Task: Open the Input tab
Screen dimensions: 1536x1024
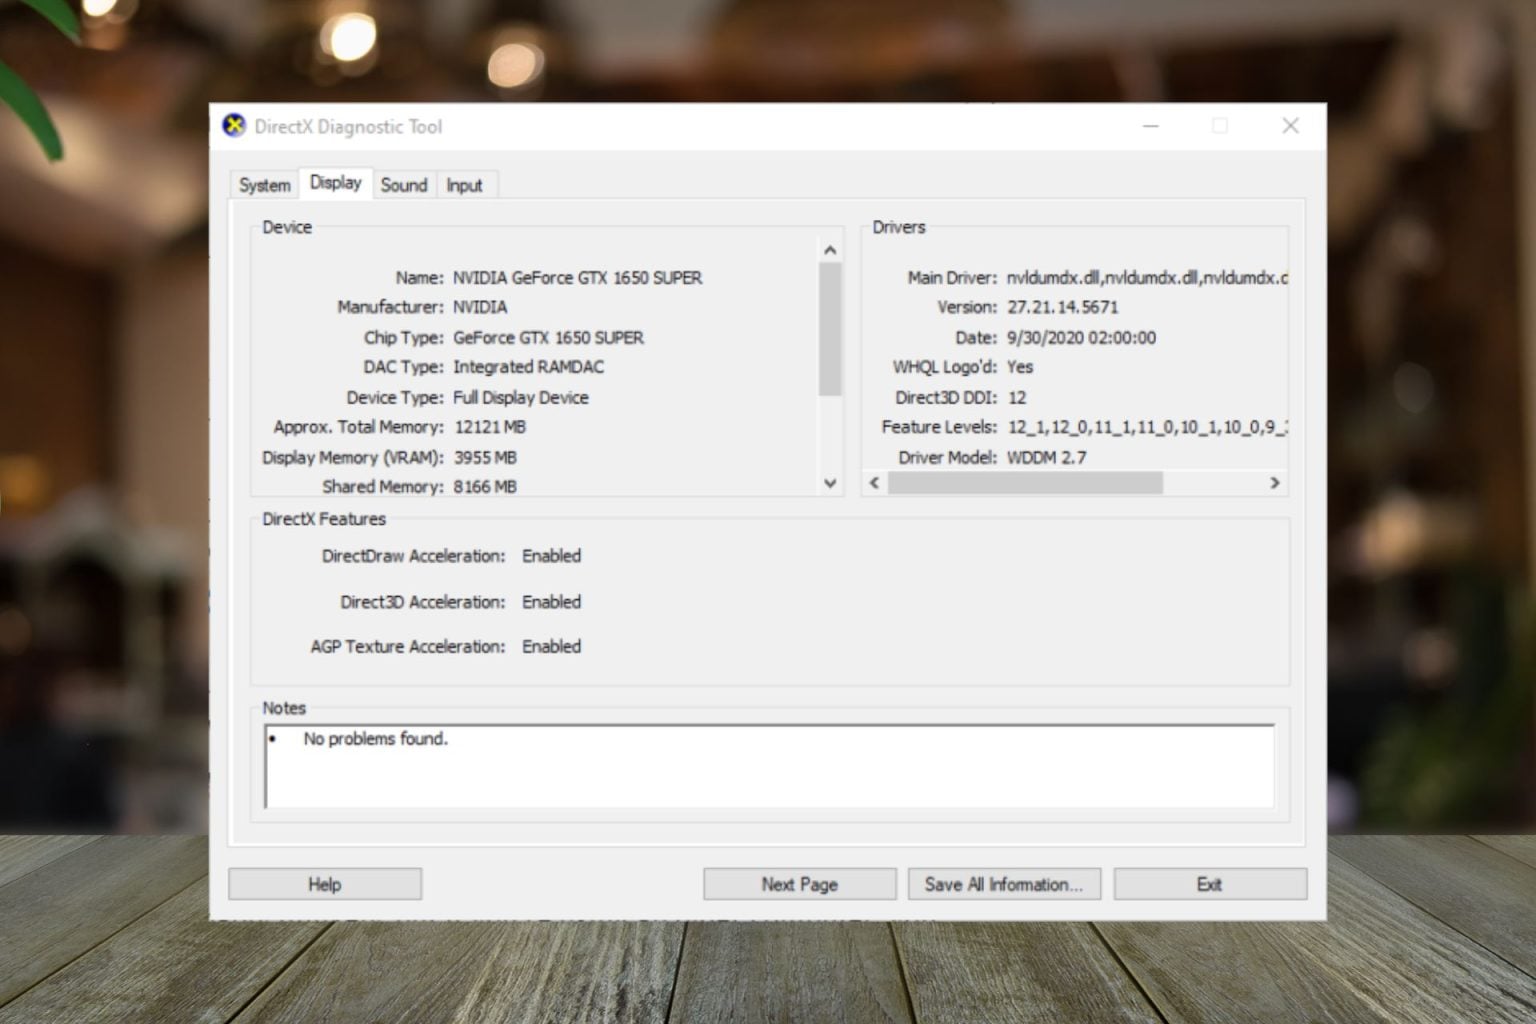Action: pos(465,184)
